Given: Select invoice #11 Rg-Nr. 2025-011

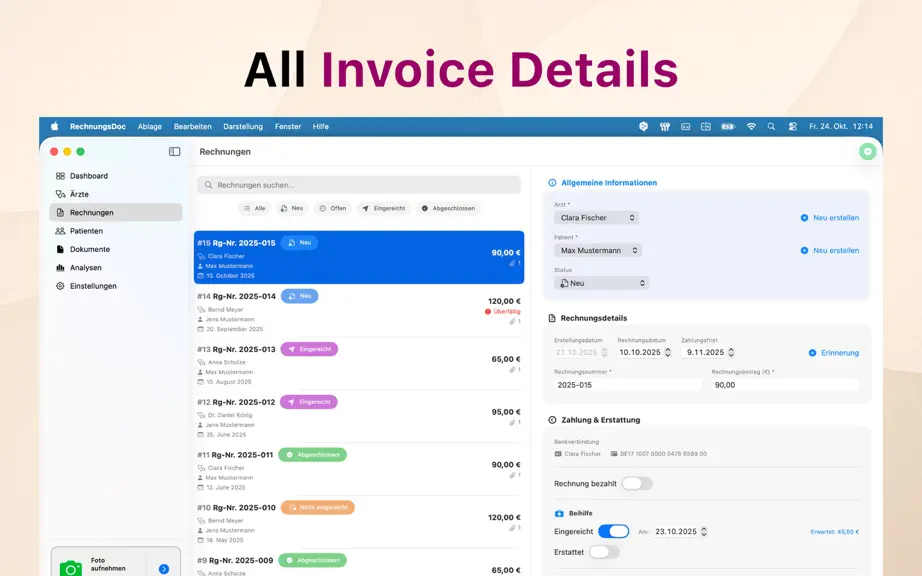Looking at the screenshot, I should 359,470.
